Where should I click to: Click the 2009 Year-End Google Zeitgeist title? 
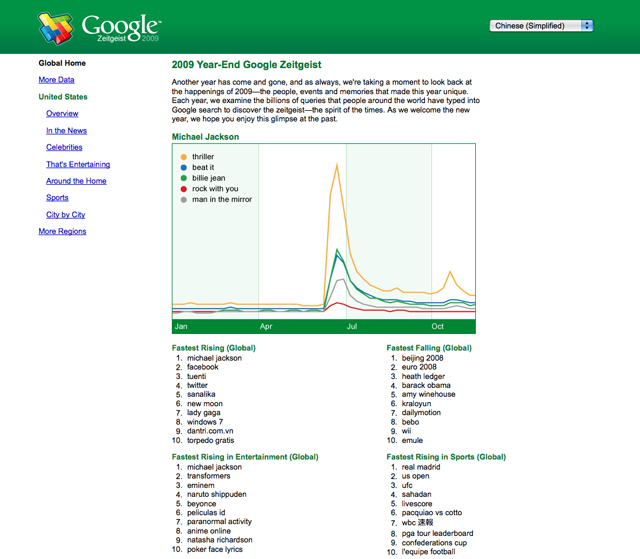pyautogui.click(x=247, y=64)
